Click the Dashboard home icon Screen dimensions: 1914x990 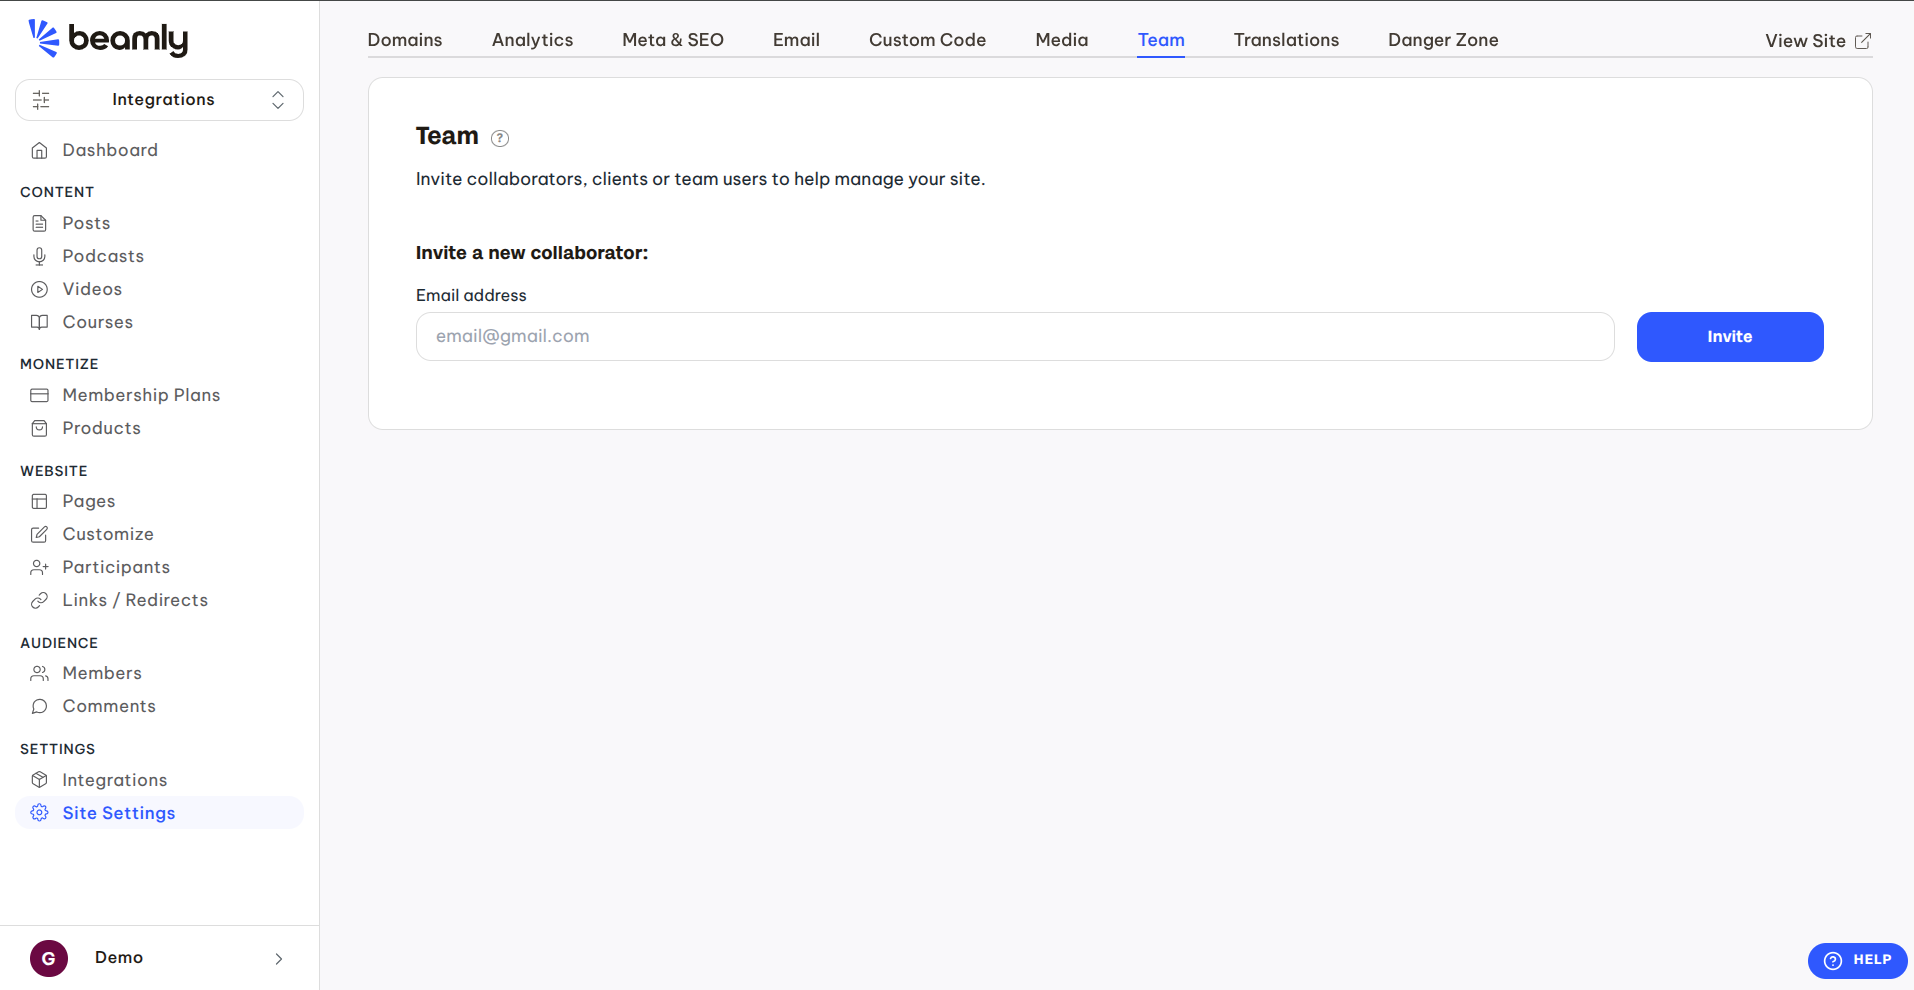[x=40, y=150]
